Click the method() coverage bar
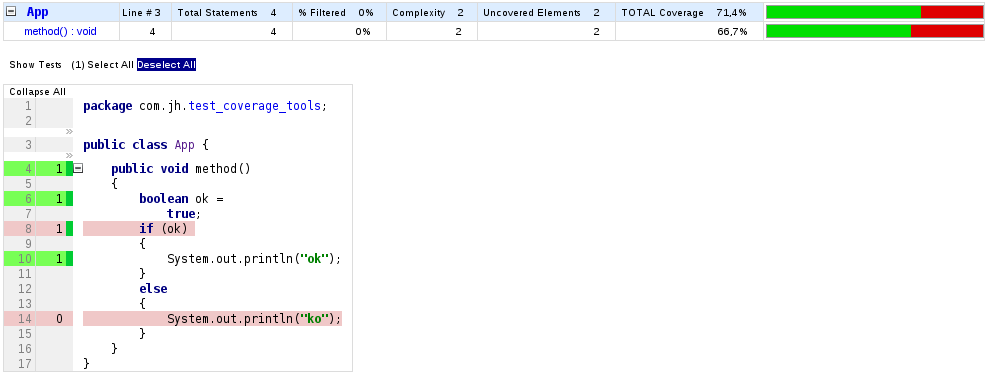The image size is (989, 377). (x=874, y=31)
